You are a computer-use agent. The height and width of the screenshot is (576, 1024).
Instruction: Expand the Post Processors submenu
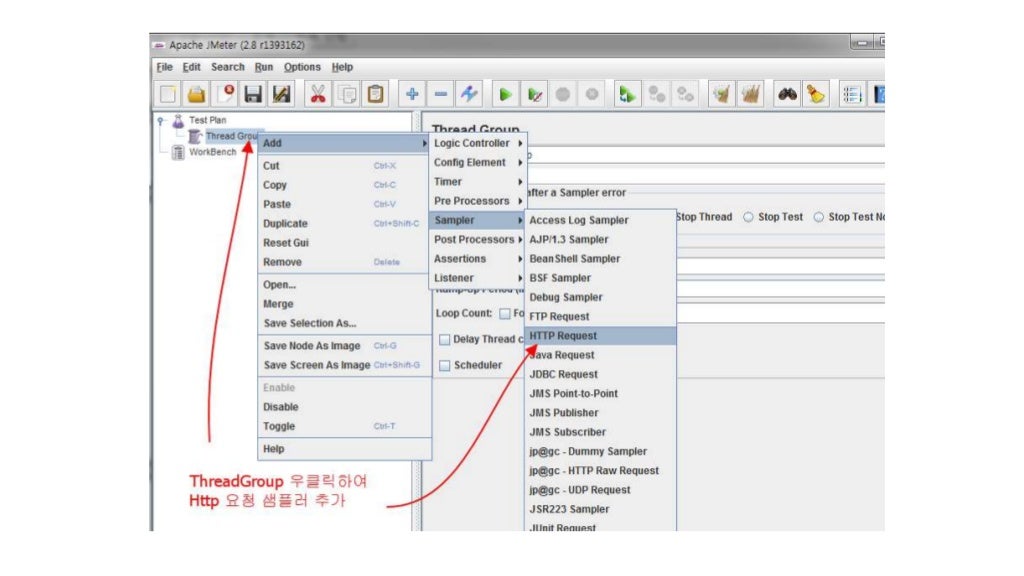tap(478, 240)
